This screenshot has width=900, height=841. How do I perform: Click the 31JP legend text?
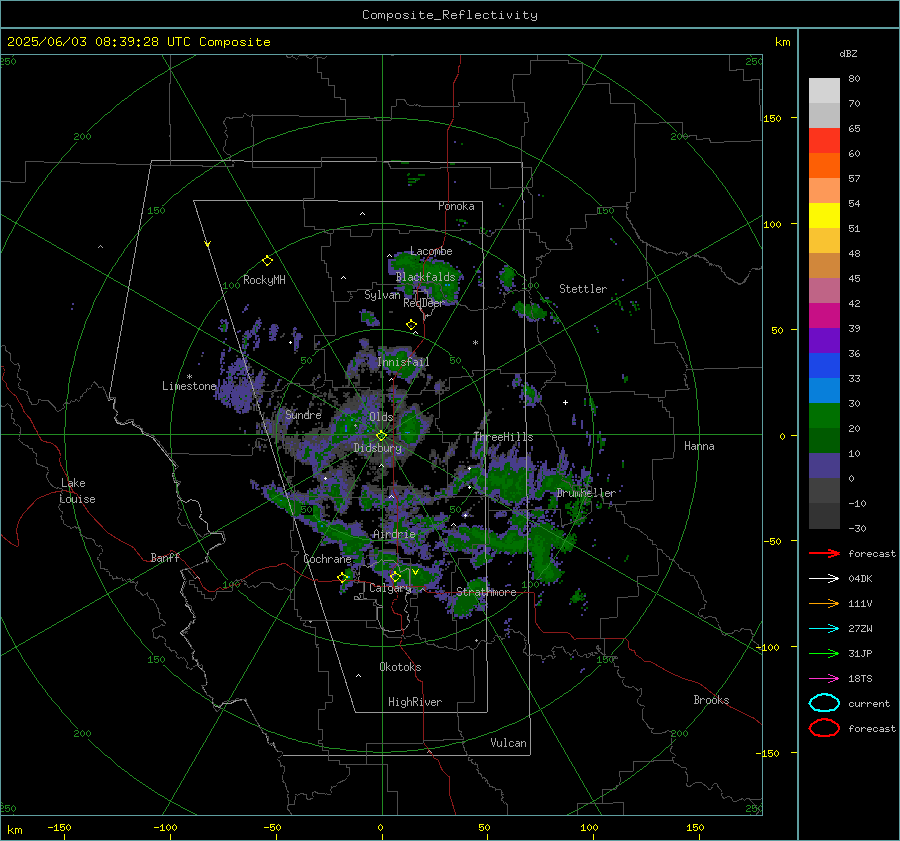pos(860,653)
